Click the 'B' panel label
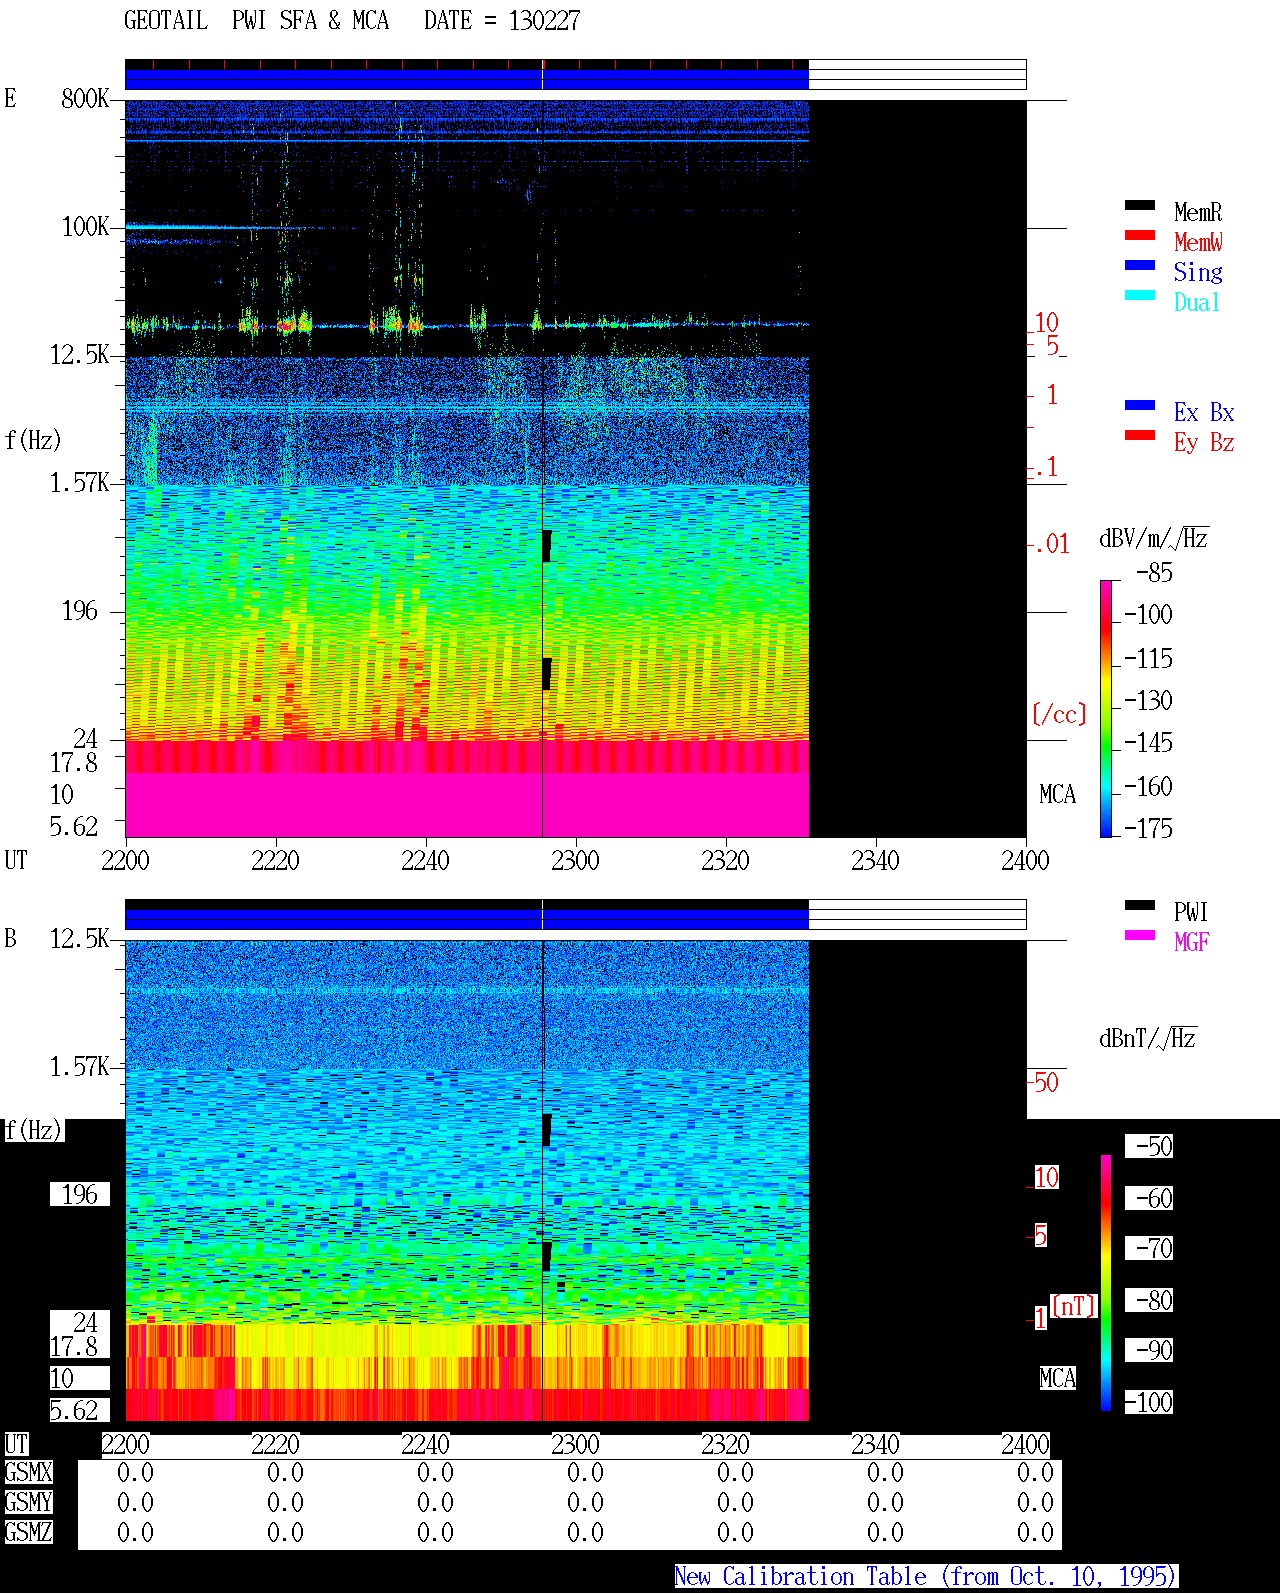 [x=10, y=939]
